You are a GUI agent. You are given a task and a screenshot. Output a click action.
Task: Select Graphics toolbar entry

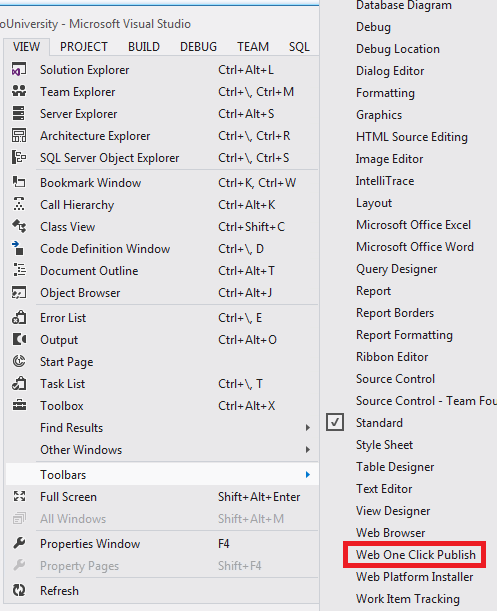(x=379, y=115)
